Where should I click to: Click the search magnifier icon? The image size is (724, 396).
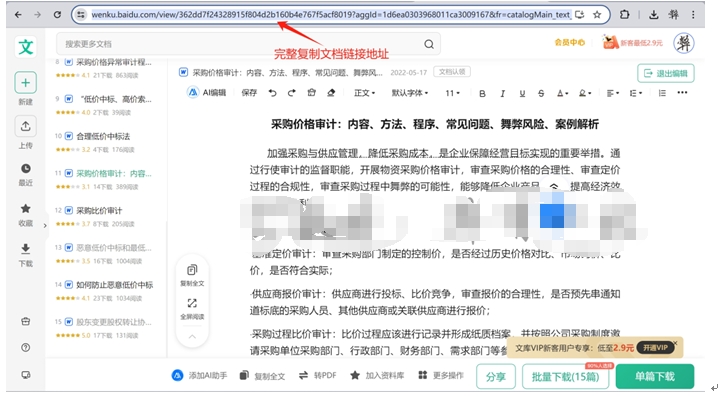click(429, 44)
